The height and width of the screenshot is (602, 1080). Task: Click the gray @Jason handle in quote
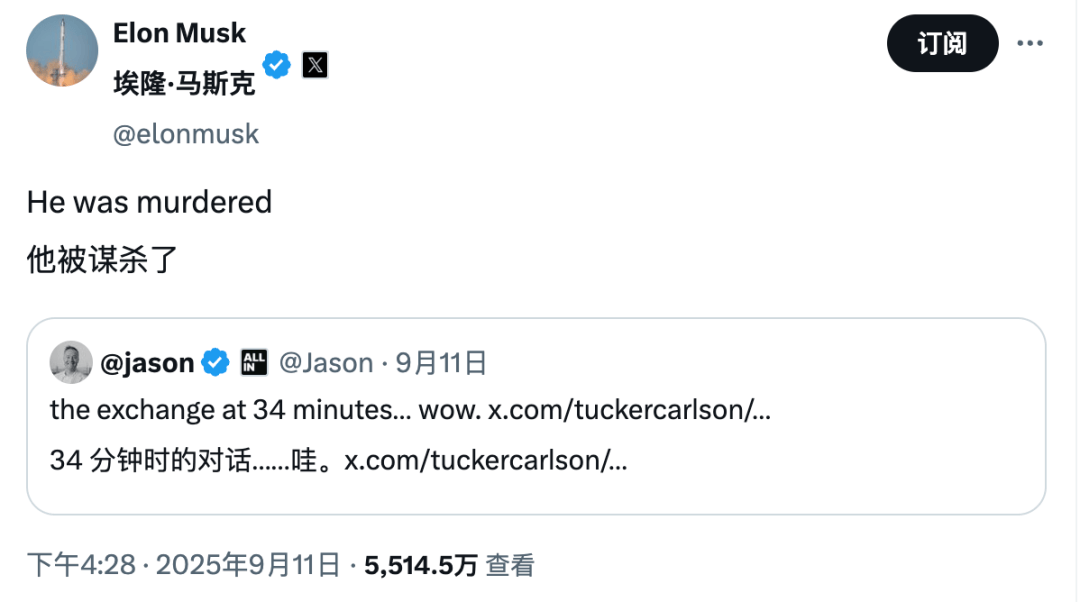pyautogui.click(x=326, y=363)
